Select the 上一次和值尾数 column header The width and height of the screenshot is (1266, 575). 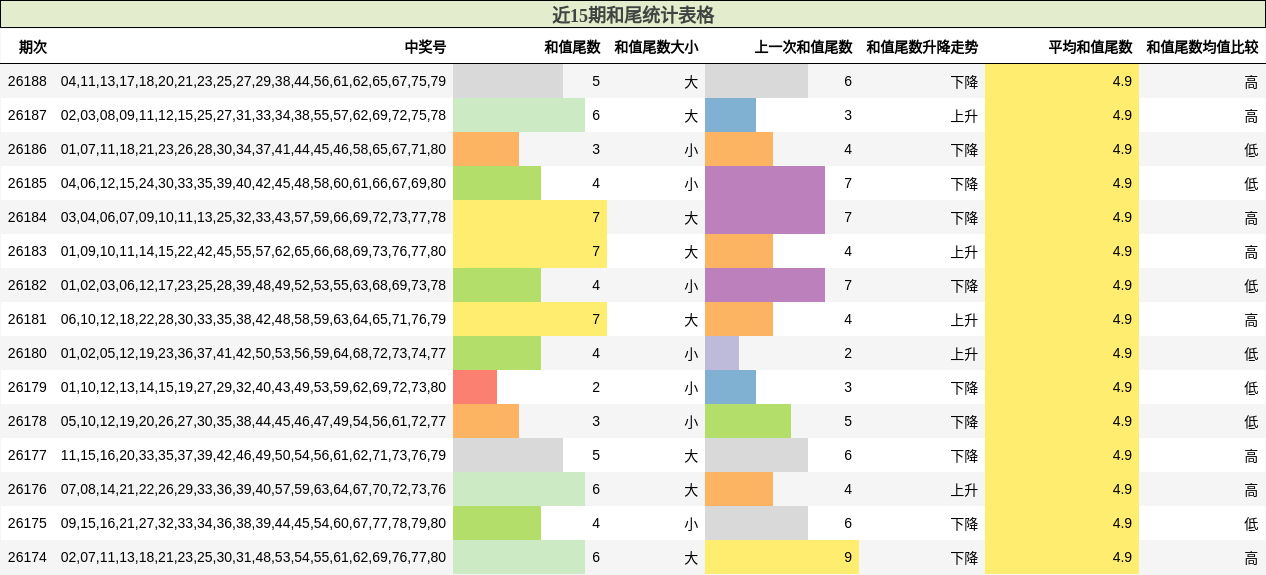click(x=803, y=47)
